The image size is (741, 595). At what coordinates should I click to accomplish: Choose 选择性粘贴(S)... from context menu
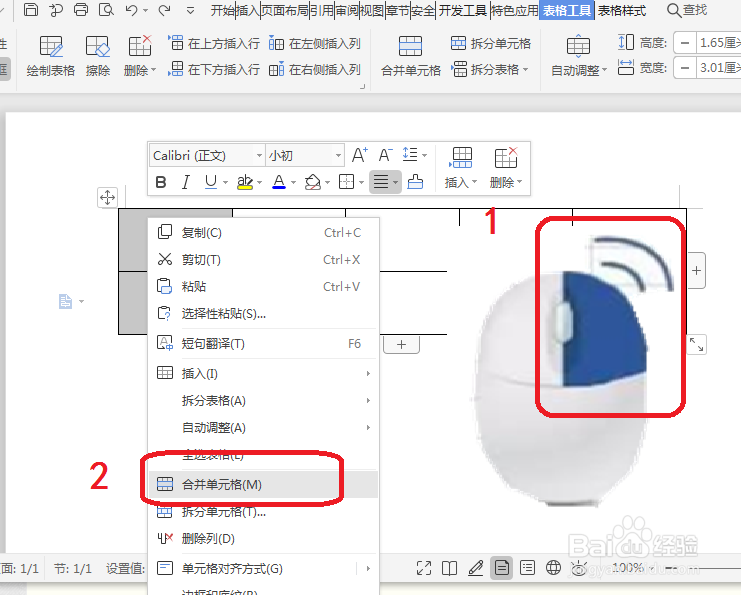click(263, 313)
